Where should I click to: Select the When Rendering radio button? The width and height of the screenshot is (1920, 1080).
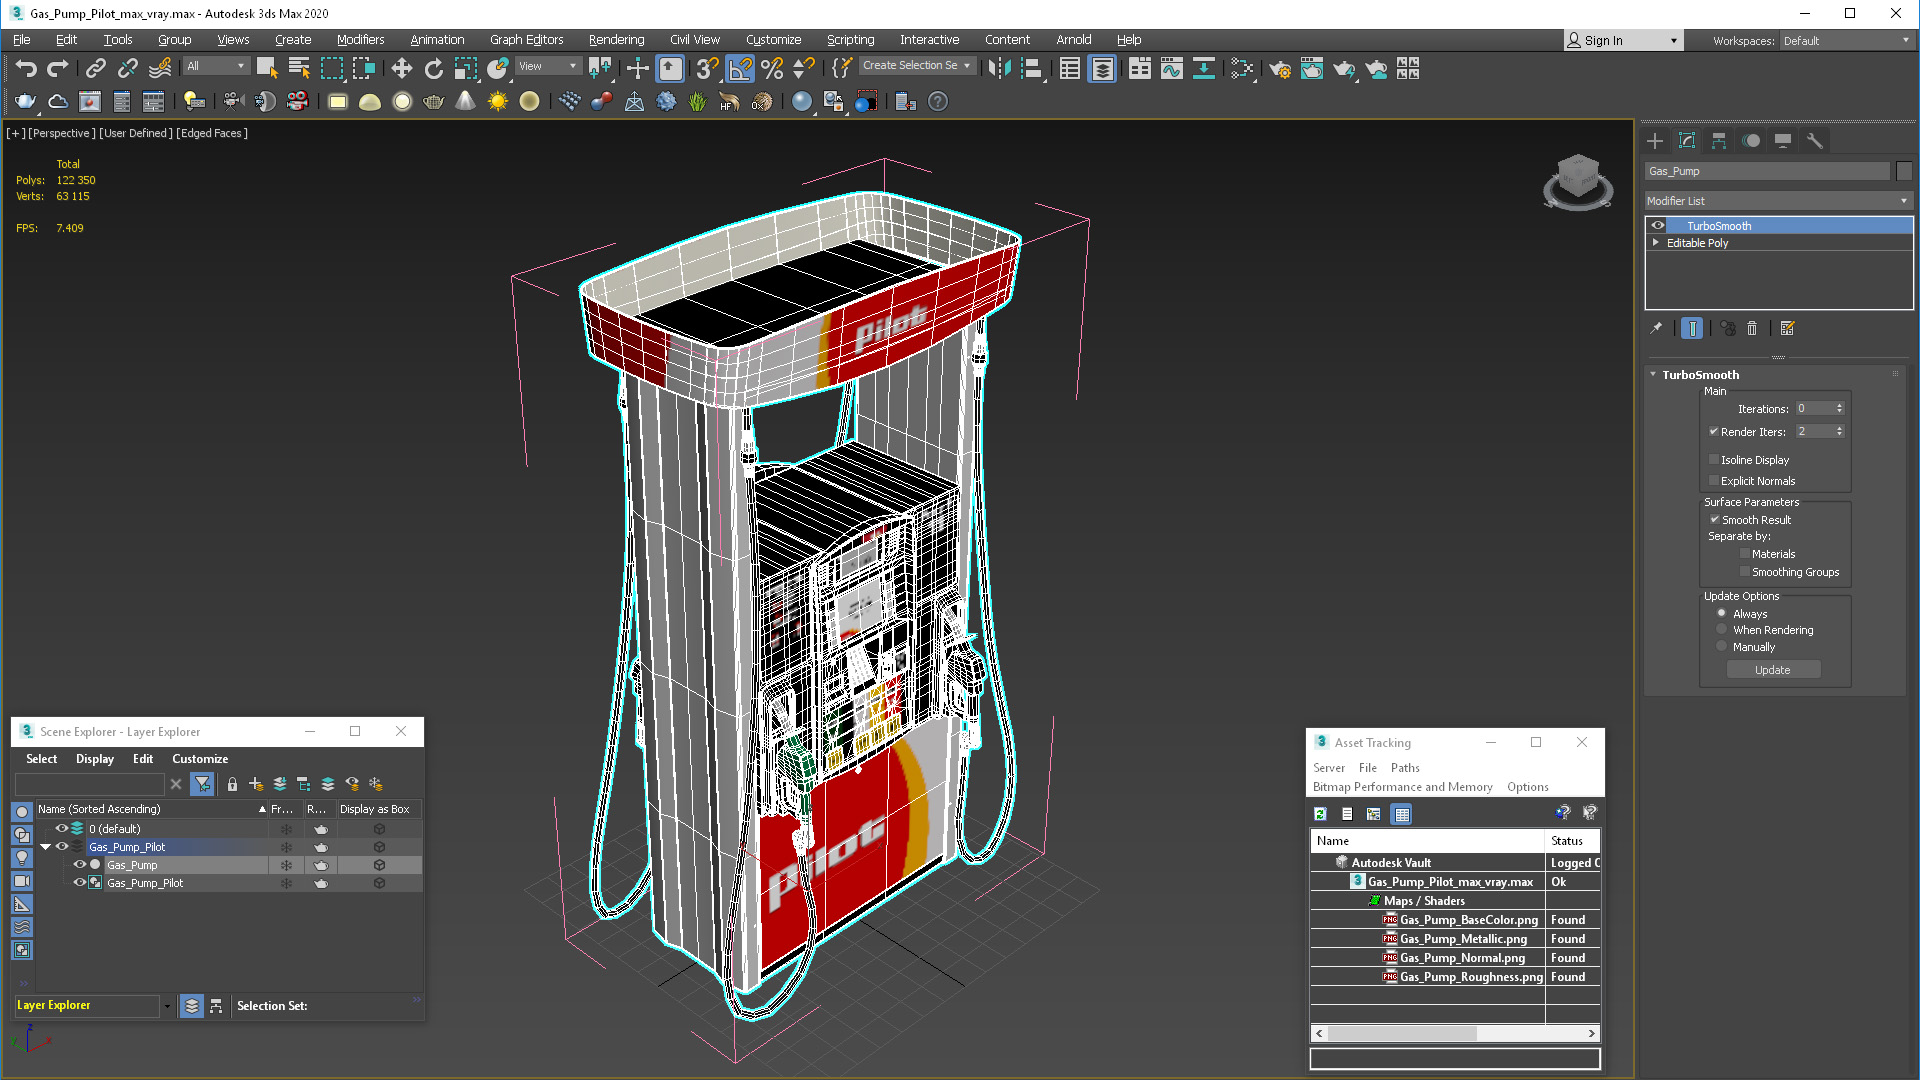point(1721,630)
